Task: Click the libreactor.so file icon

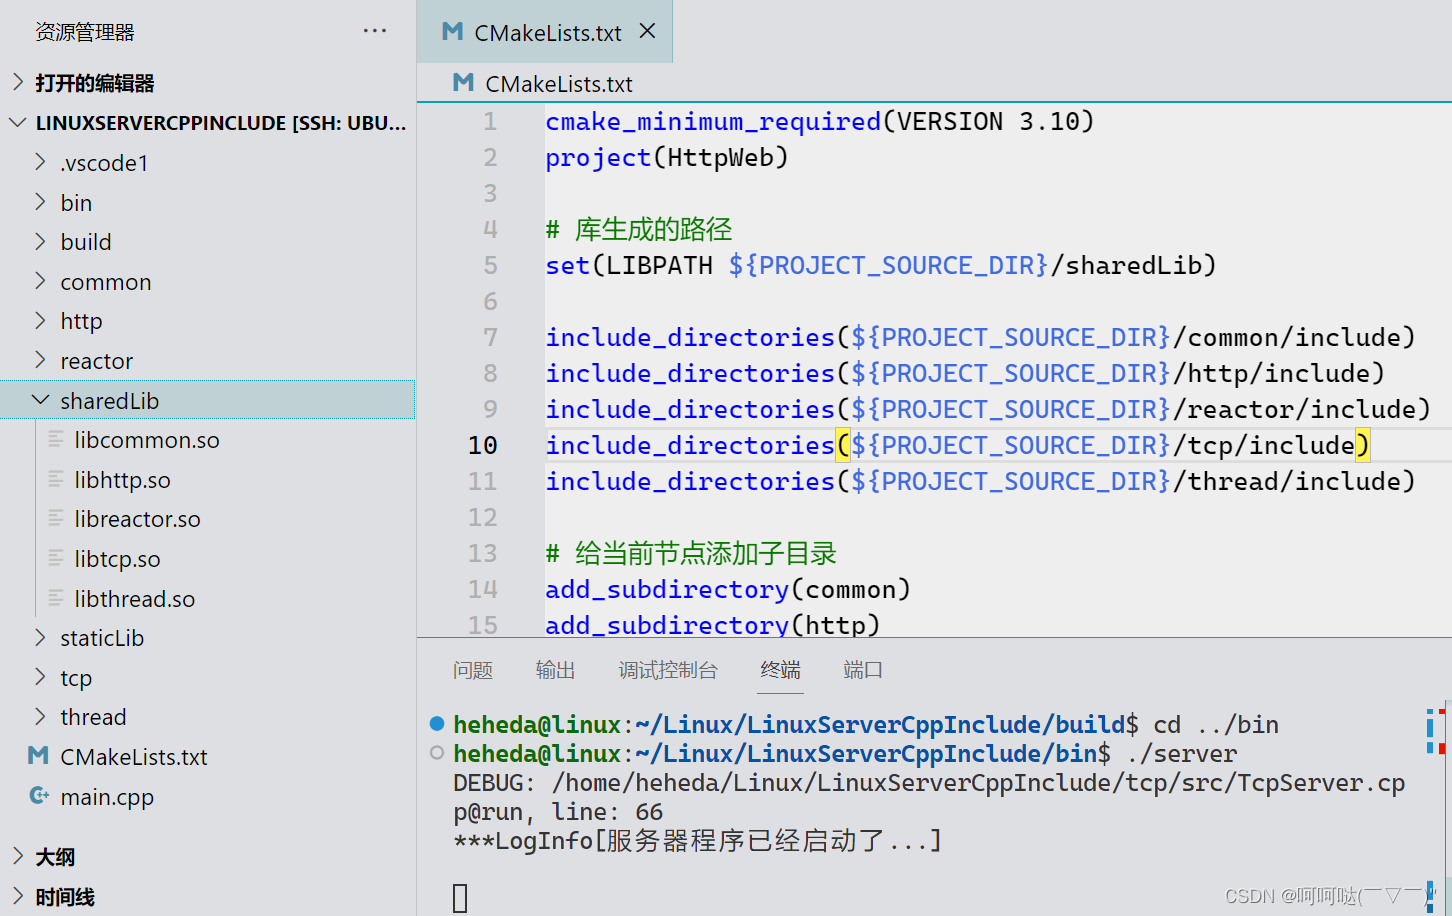Action: [x=56, y=519]
